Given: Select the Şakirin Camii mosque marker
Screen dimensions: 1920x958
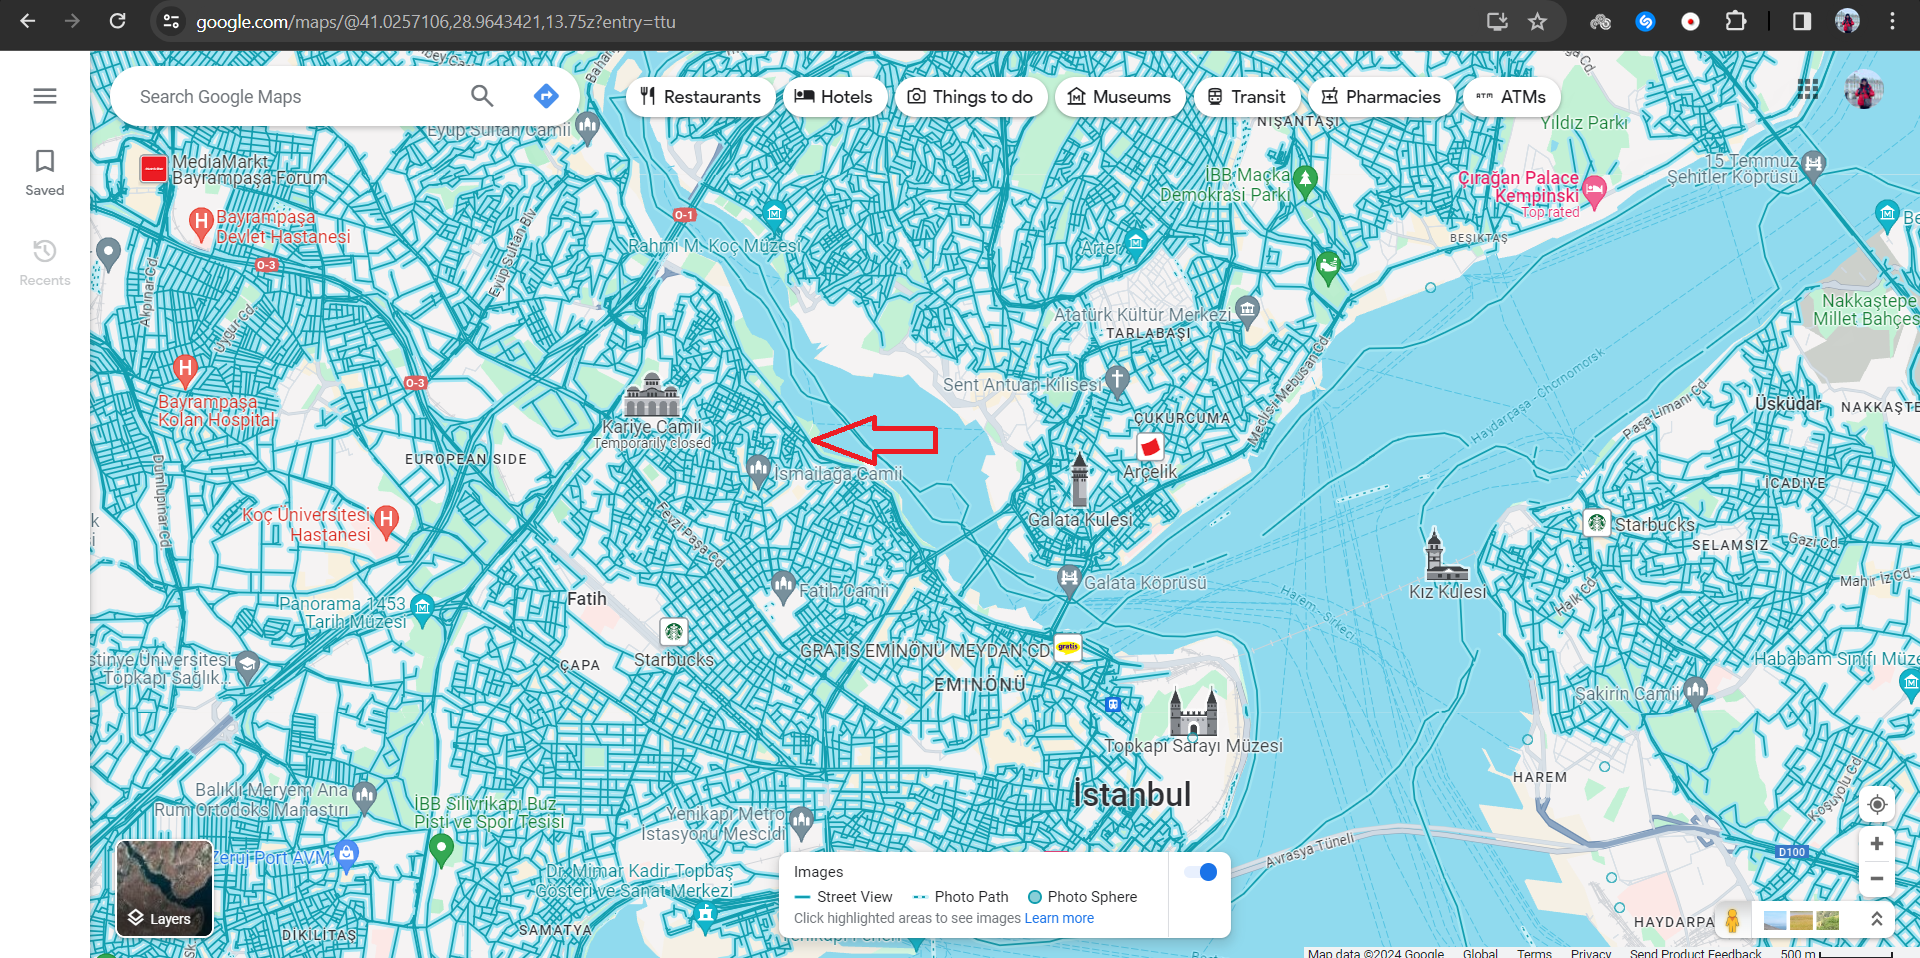Looking at the screenshot, I should click(1695, 690).
